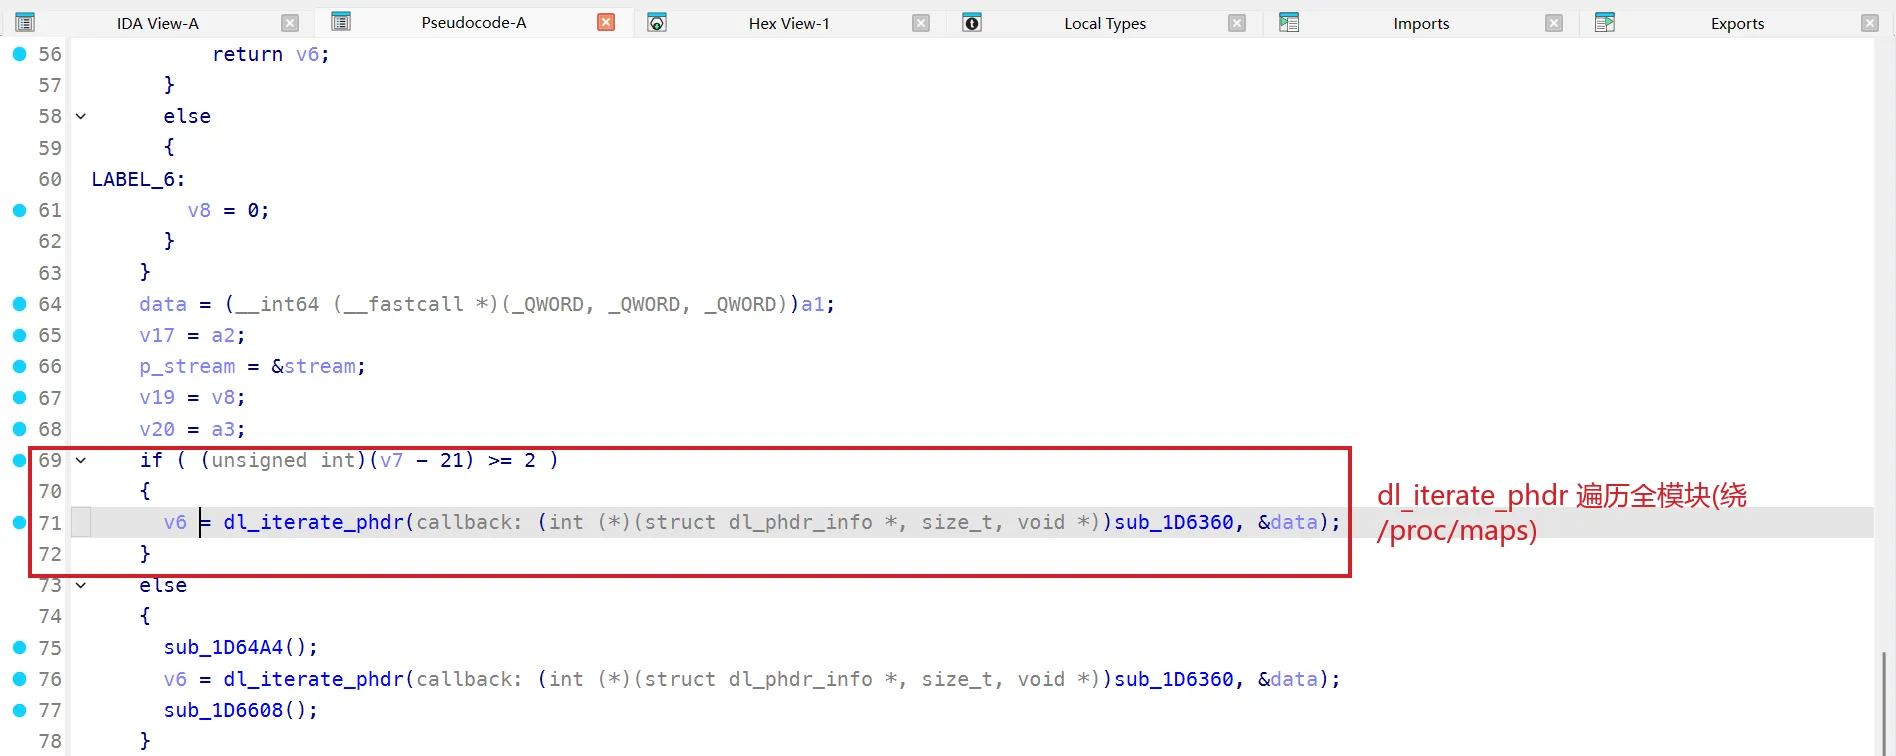Viewport: 1896px width, 756px height.
Task: Open the Imports tab
Action: tap(1421, 23)
